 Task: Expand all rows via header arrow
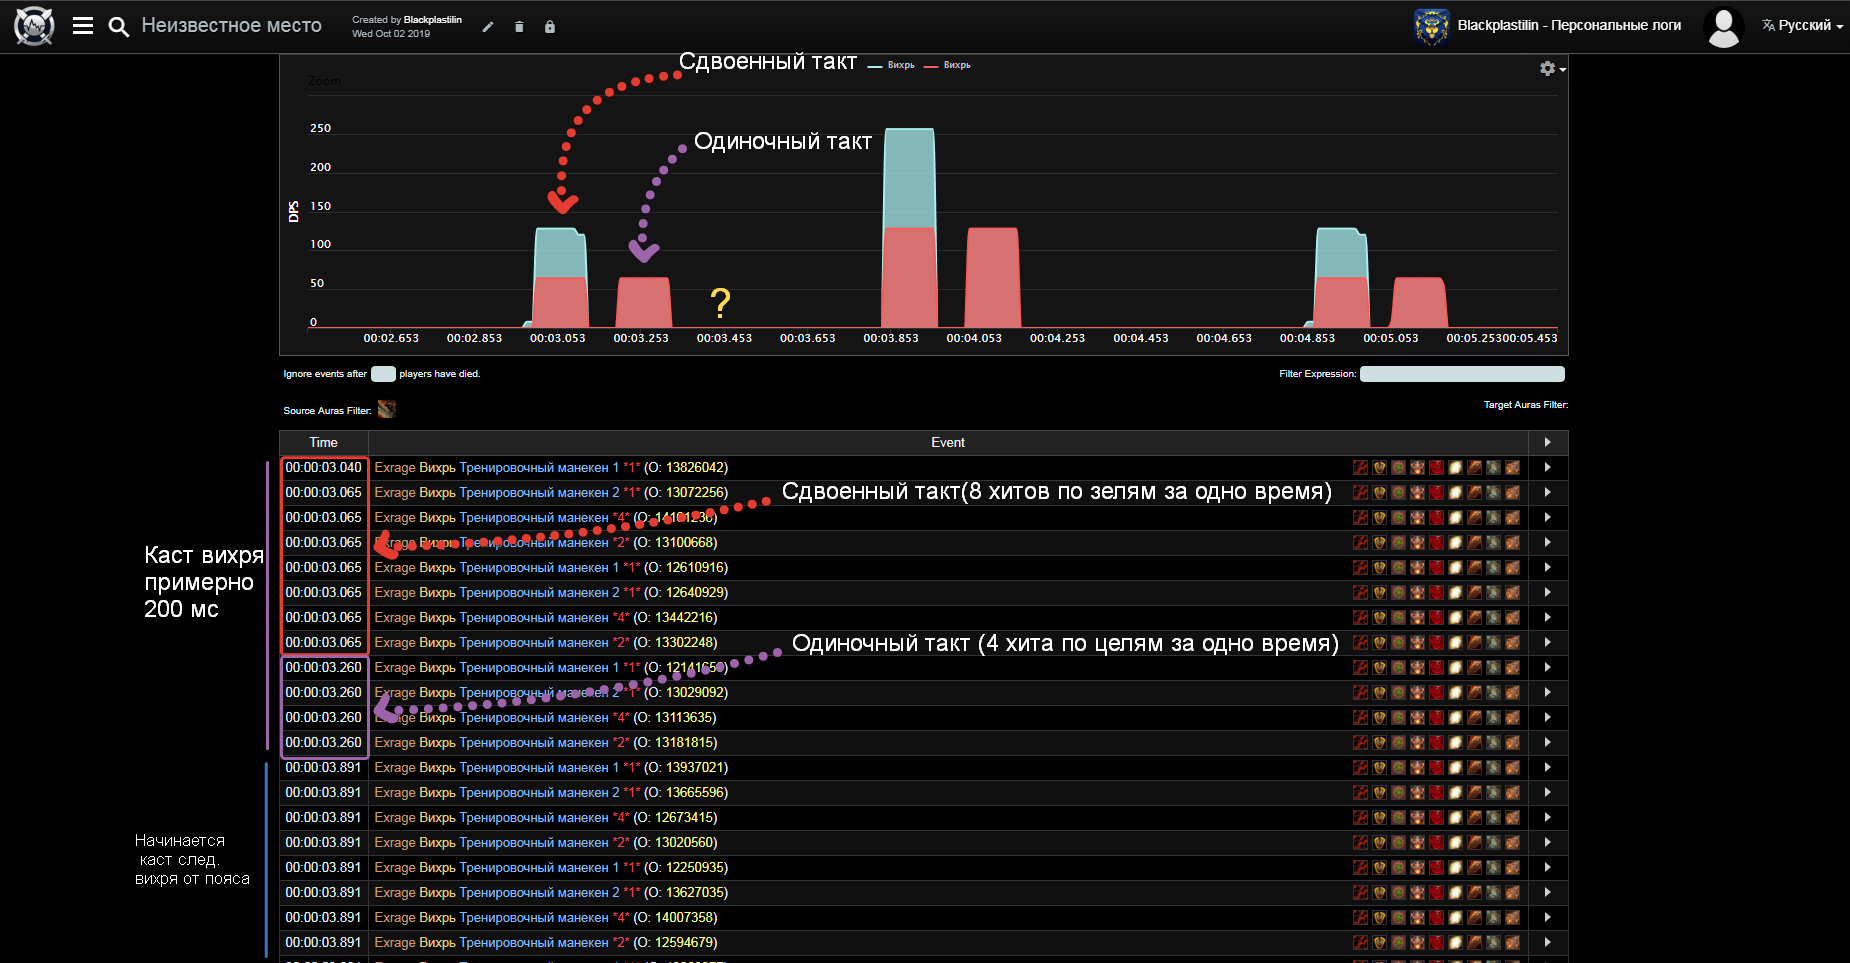[x=1547, y=442]
